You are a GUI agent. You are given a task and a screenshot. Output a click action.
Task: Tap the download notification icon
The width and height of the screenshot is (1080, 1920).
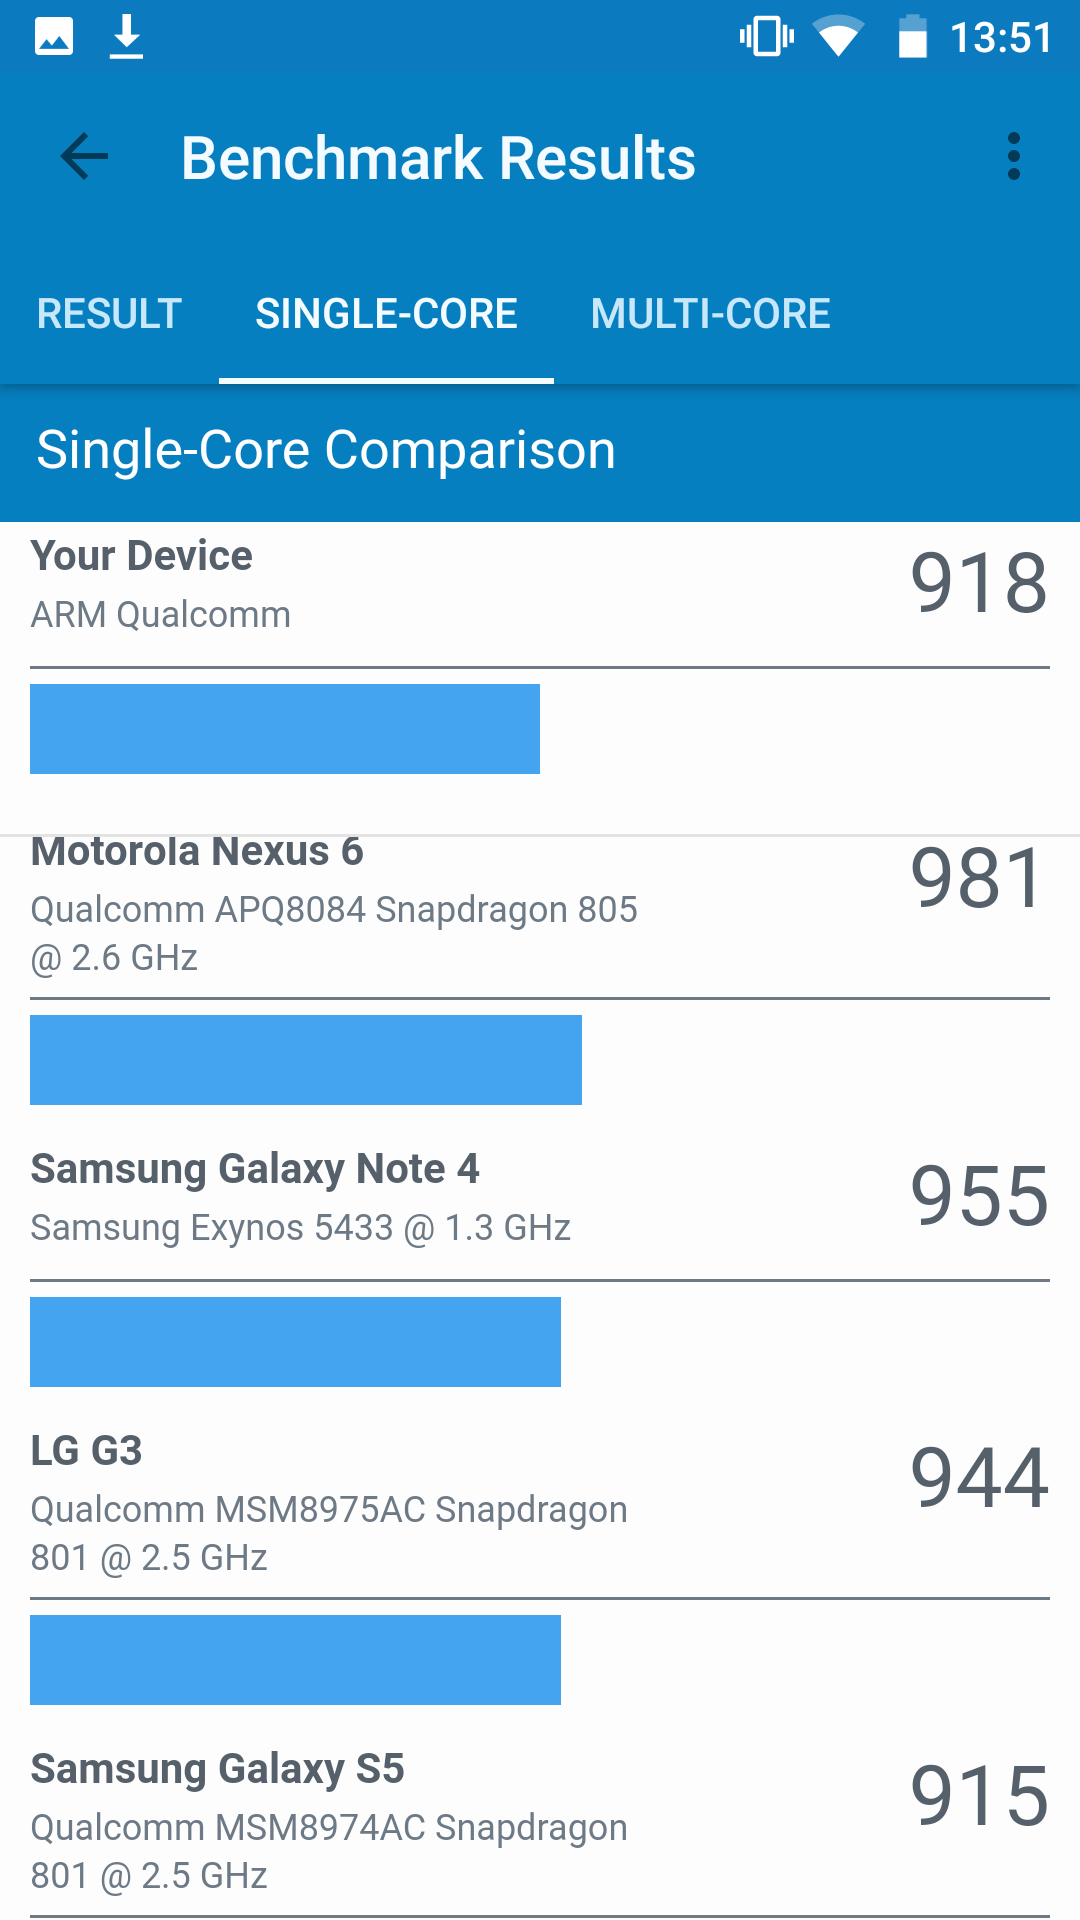point(126,37)
